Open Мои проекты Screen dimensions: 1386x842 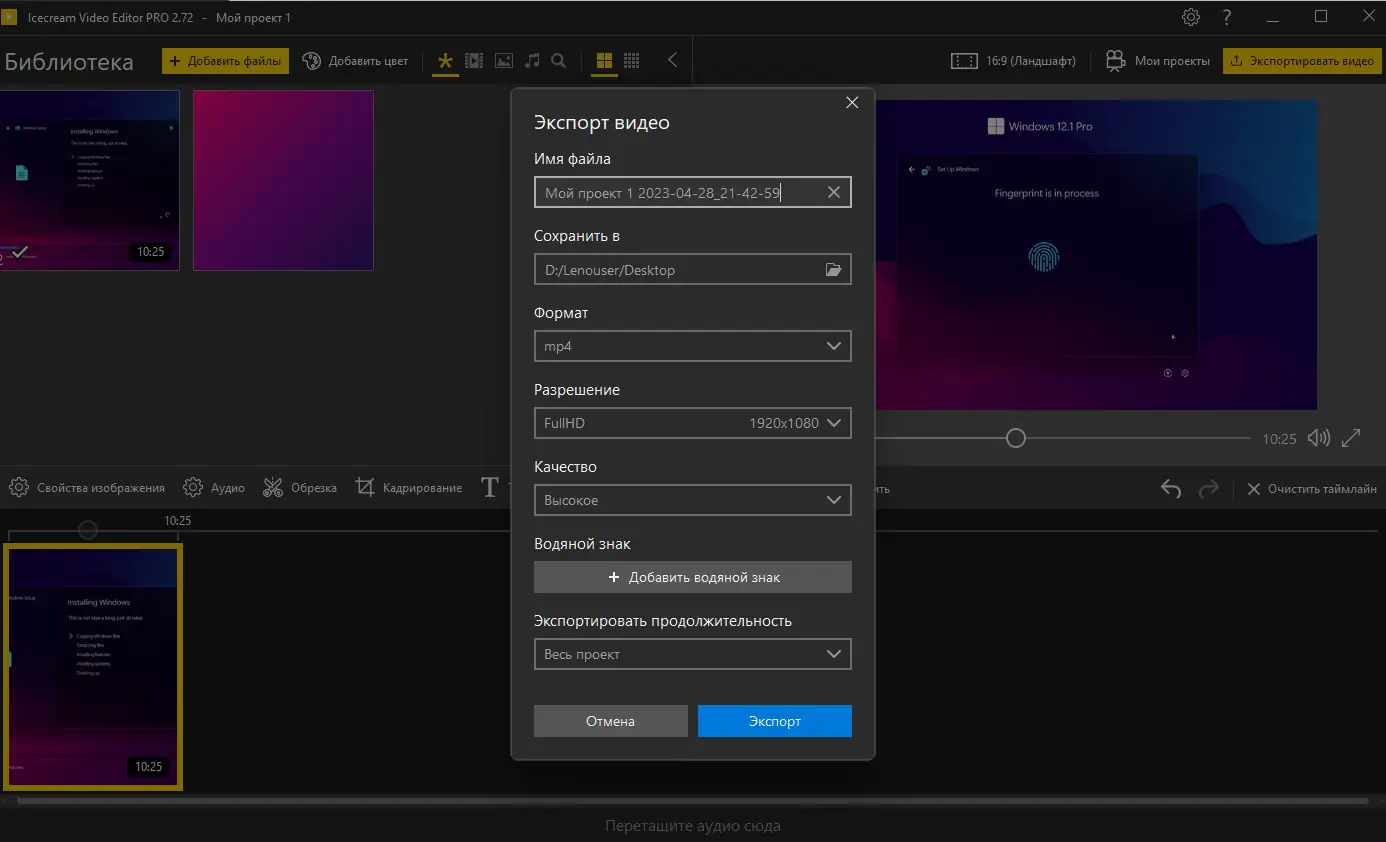click(x=1158, y=61)
